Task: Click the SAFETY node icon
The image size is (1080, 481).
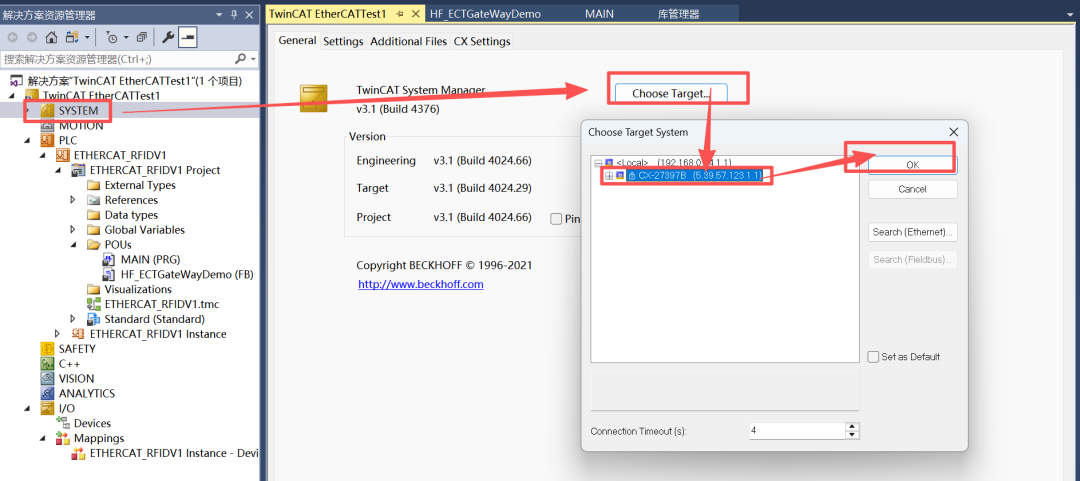Action: (x=48, y=349)
